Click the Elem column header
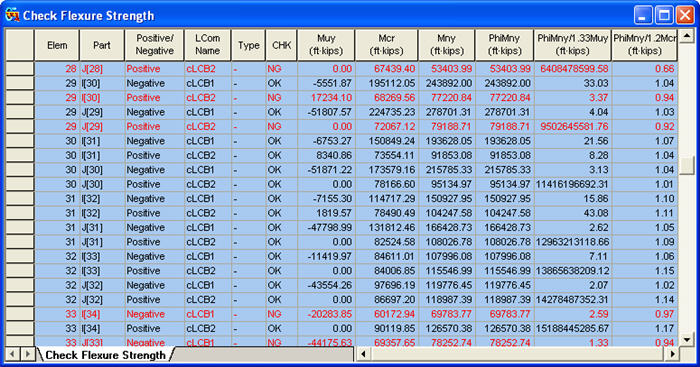The image size is (700, 367). 57,45
